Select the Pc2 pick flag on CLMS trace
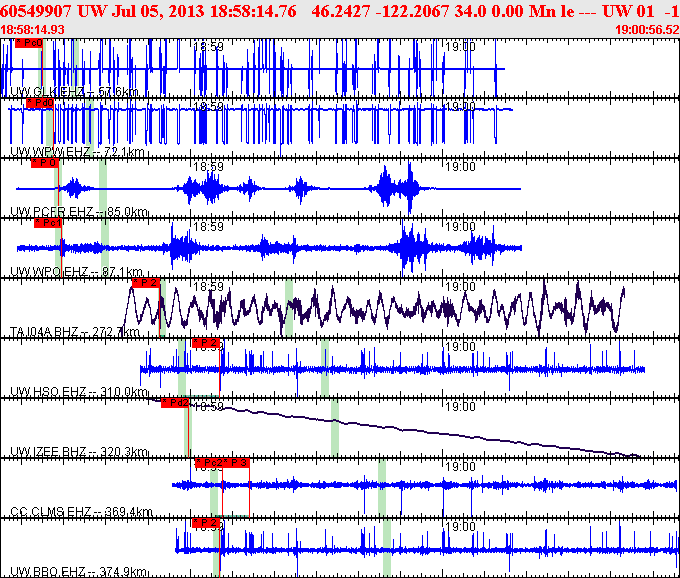The image size is (680, 578). 209,463
